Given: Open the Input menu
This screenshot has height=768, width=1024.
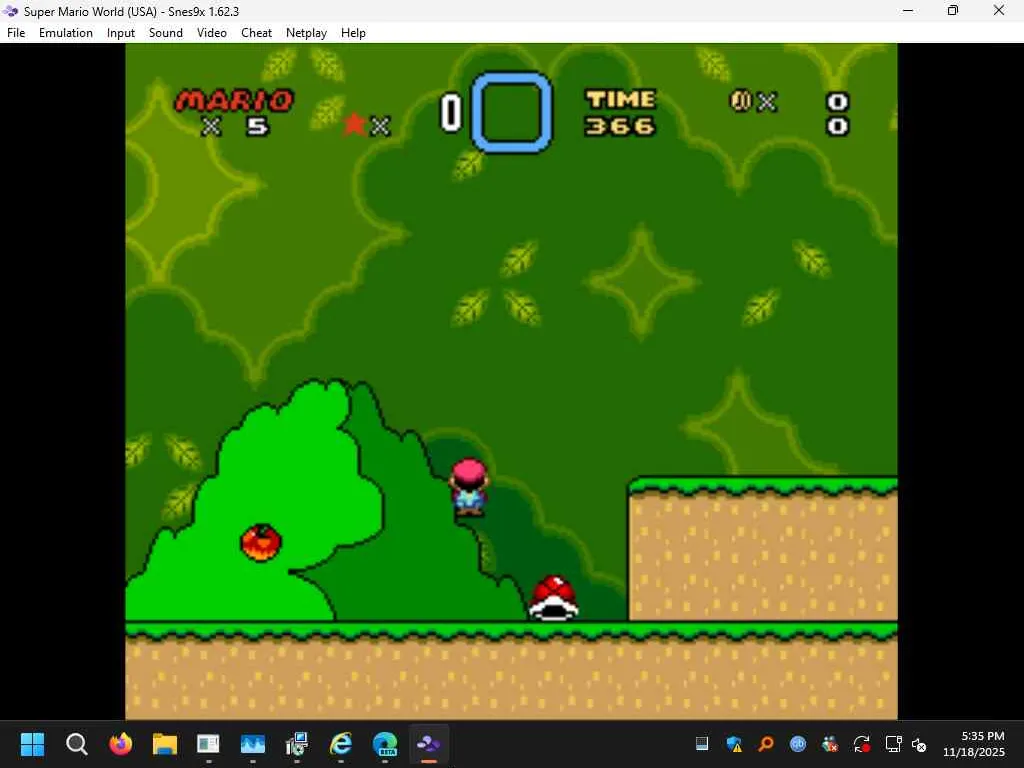Looking at the screenshot, I should pyautogui.click(x=121, y=33).
